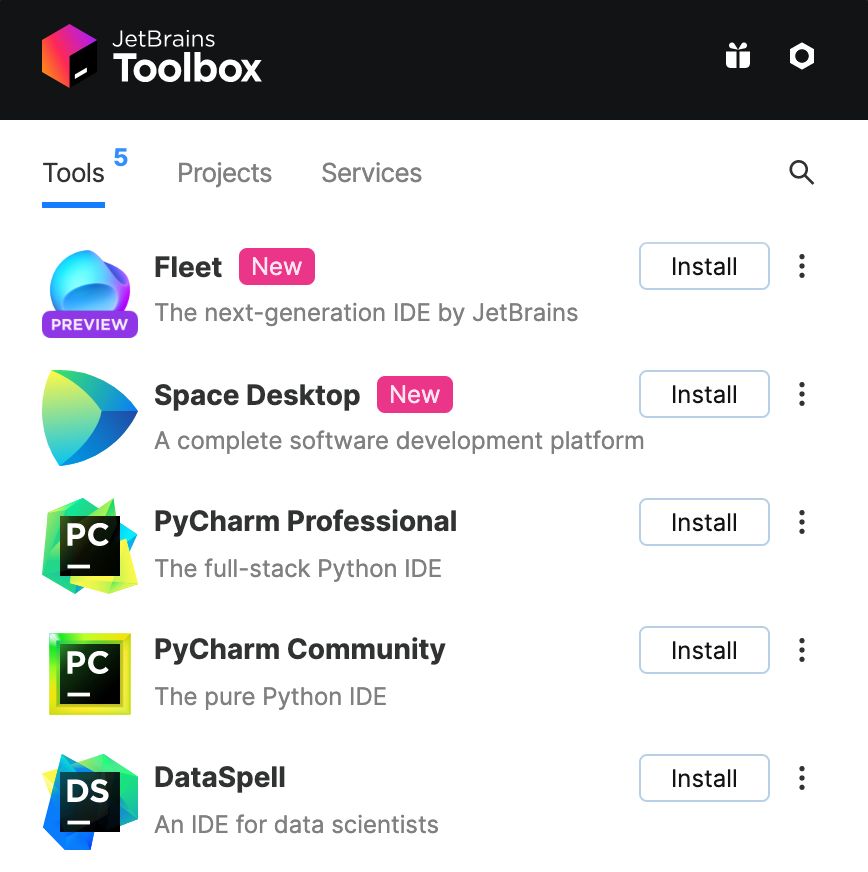Click the gift icon in the header

coord(737,56)
